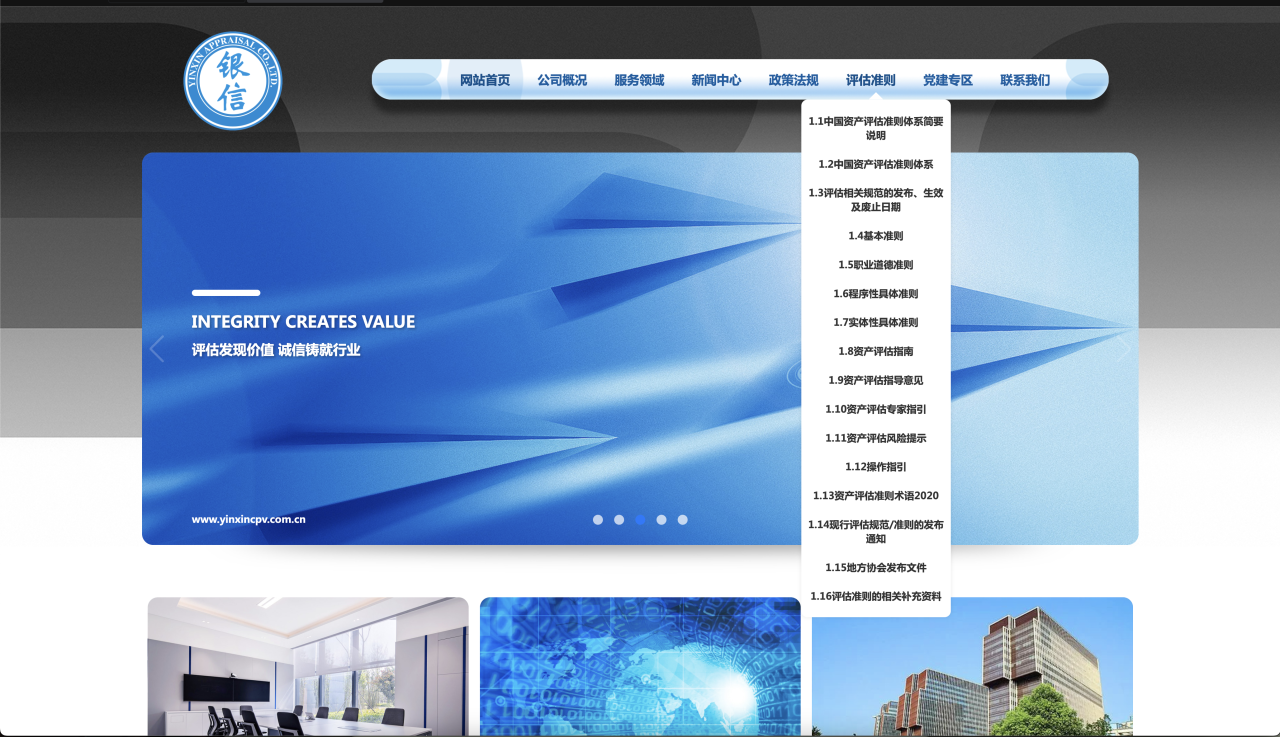Image resolution: width=1280 pixels, height=737 pixels.
Task: Go to 新闻中心 in the nav bar
Action: coord(716,80)
